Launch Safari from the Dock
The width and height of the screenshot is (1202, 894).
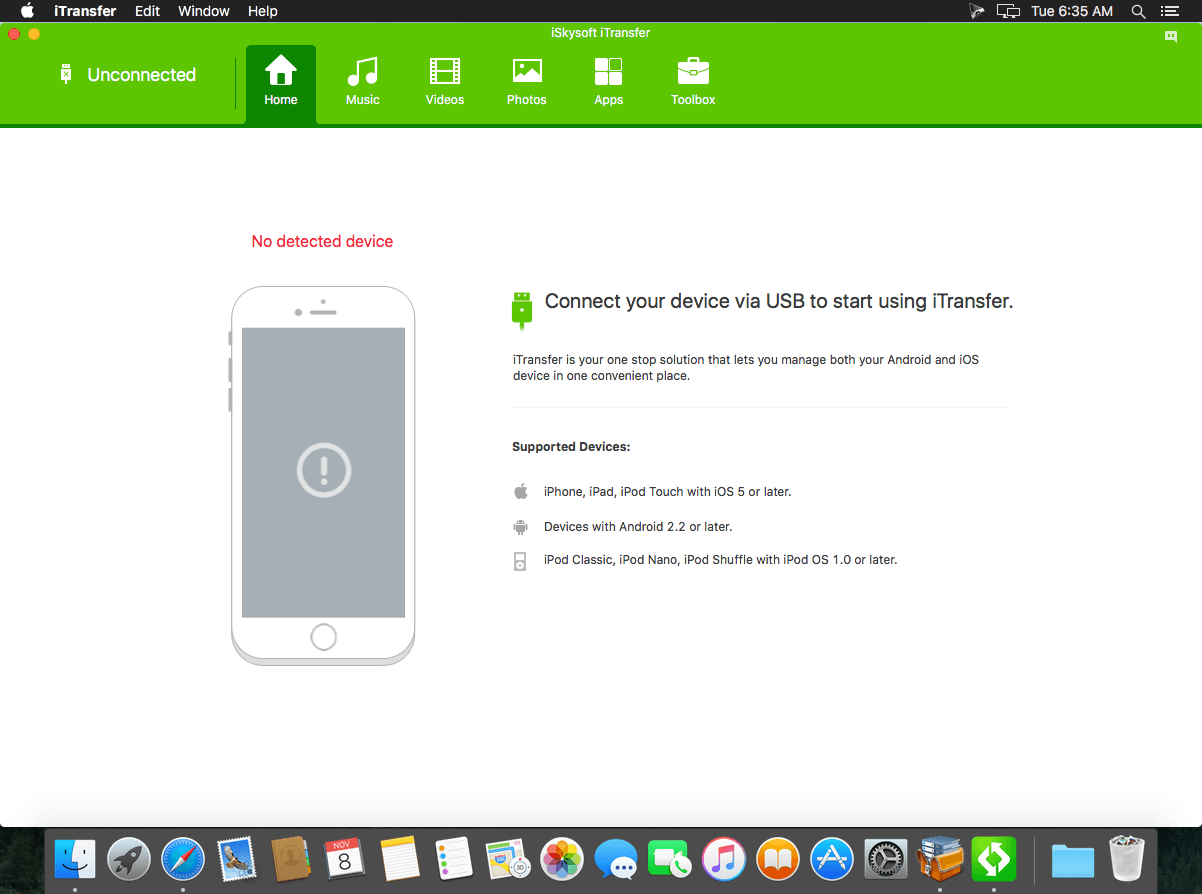[x=183, y=858]
